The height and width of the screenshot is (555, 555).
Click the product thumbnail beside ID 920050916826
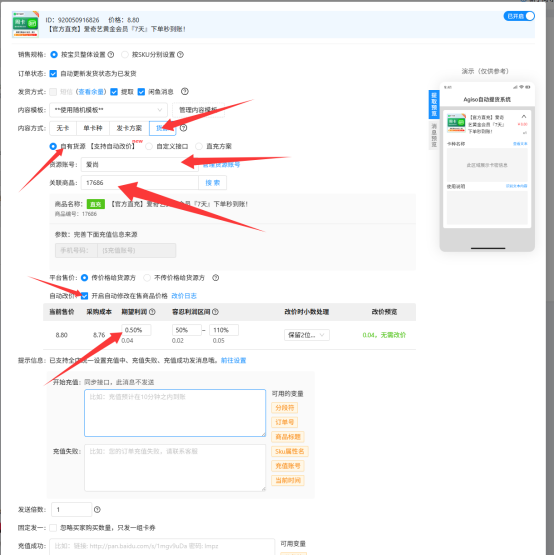point(25,24)
